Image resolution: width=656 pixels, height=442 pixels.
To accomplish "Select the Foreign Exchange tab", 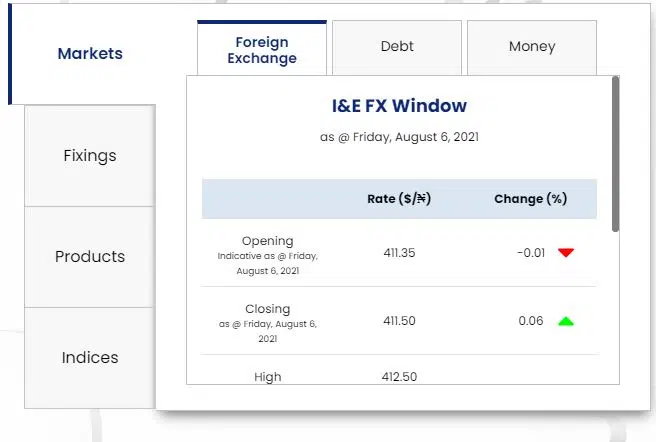I will [x=262, y=50].
